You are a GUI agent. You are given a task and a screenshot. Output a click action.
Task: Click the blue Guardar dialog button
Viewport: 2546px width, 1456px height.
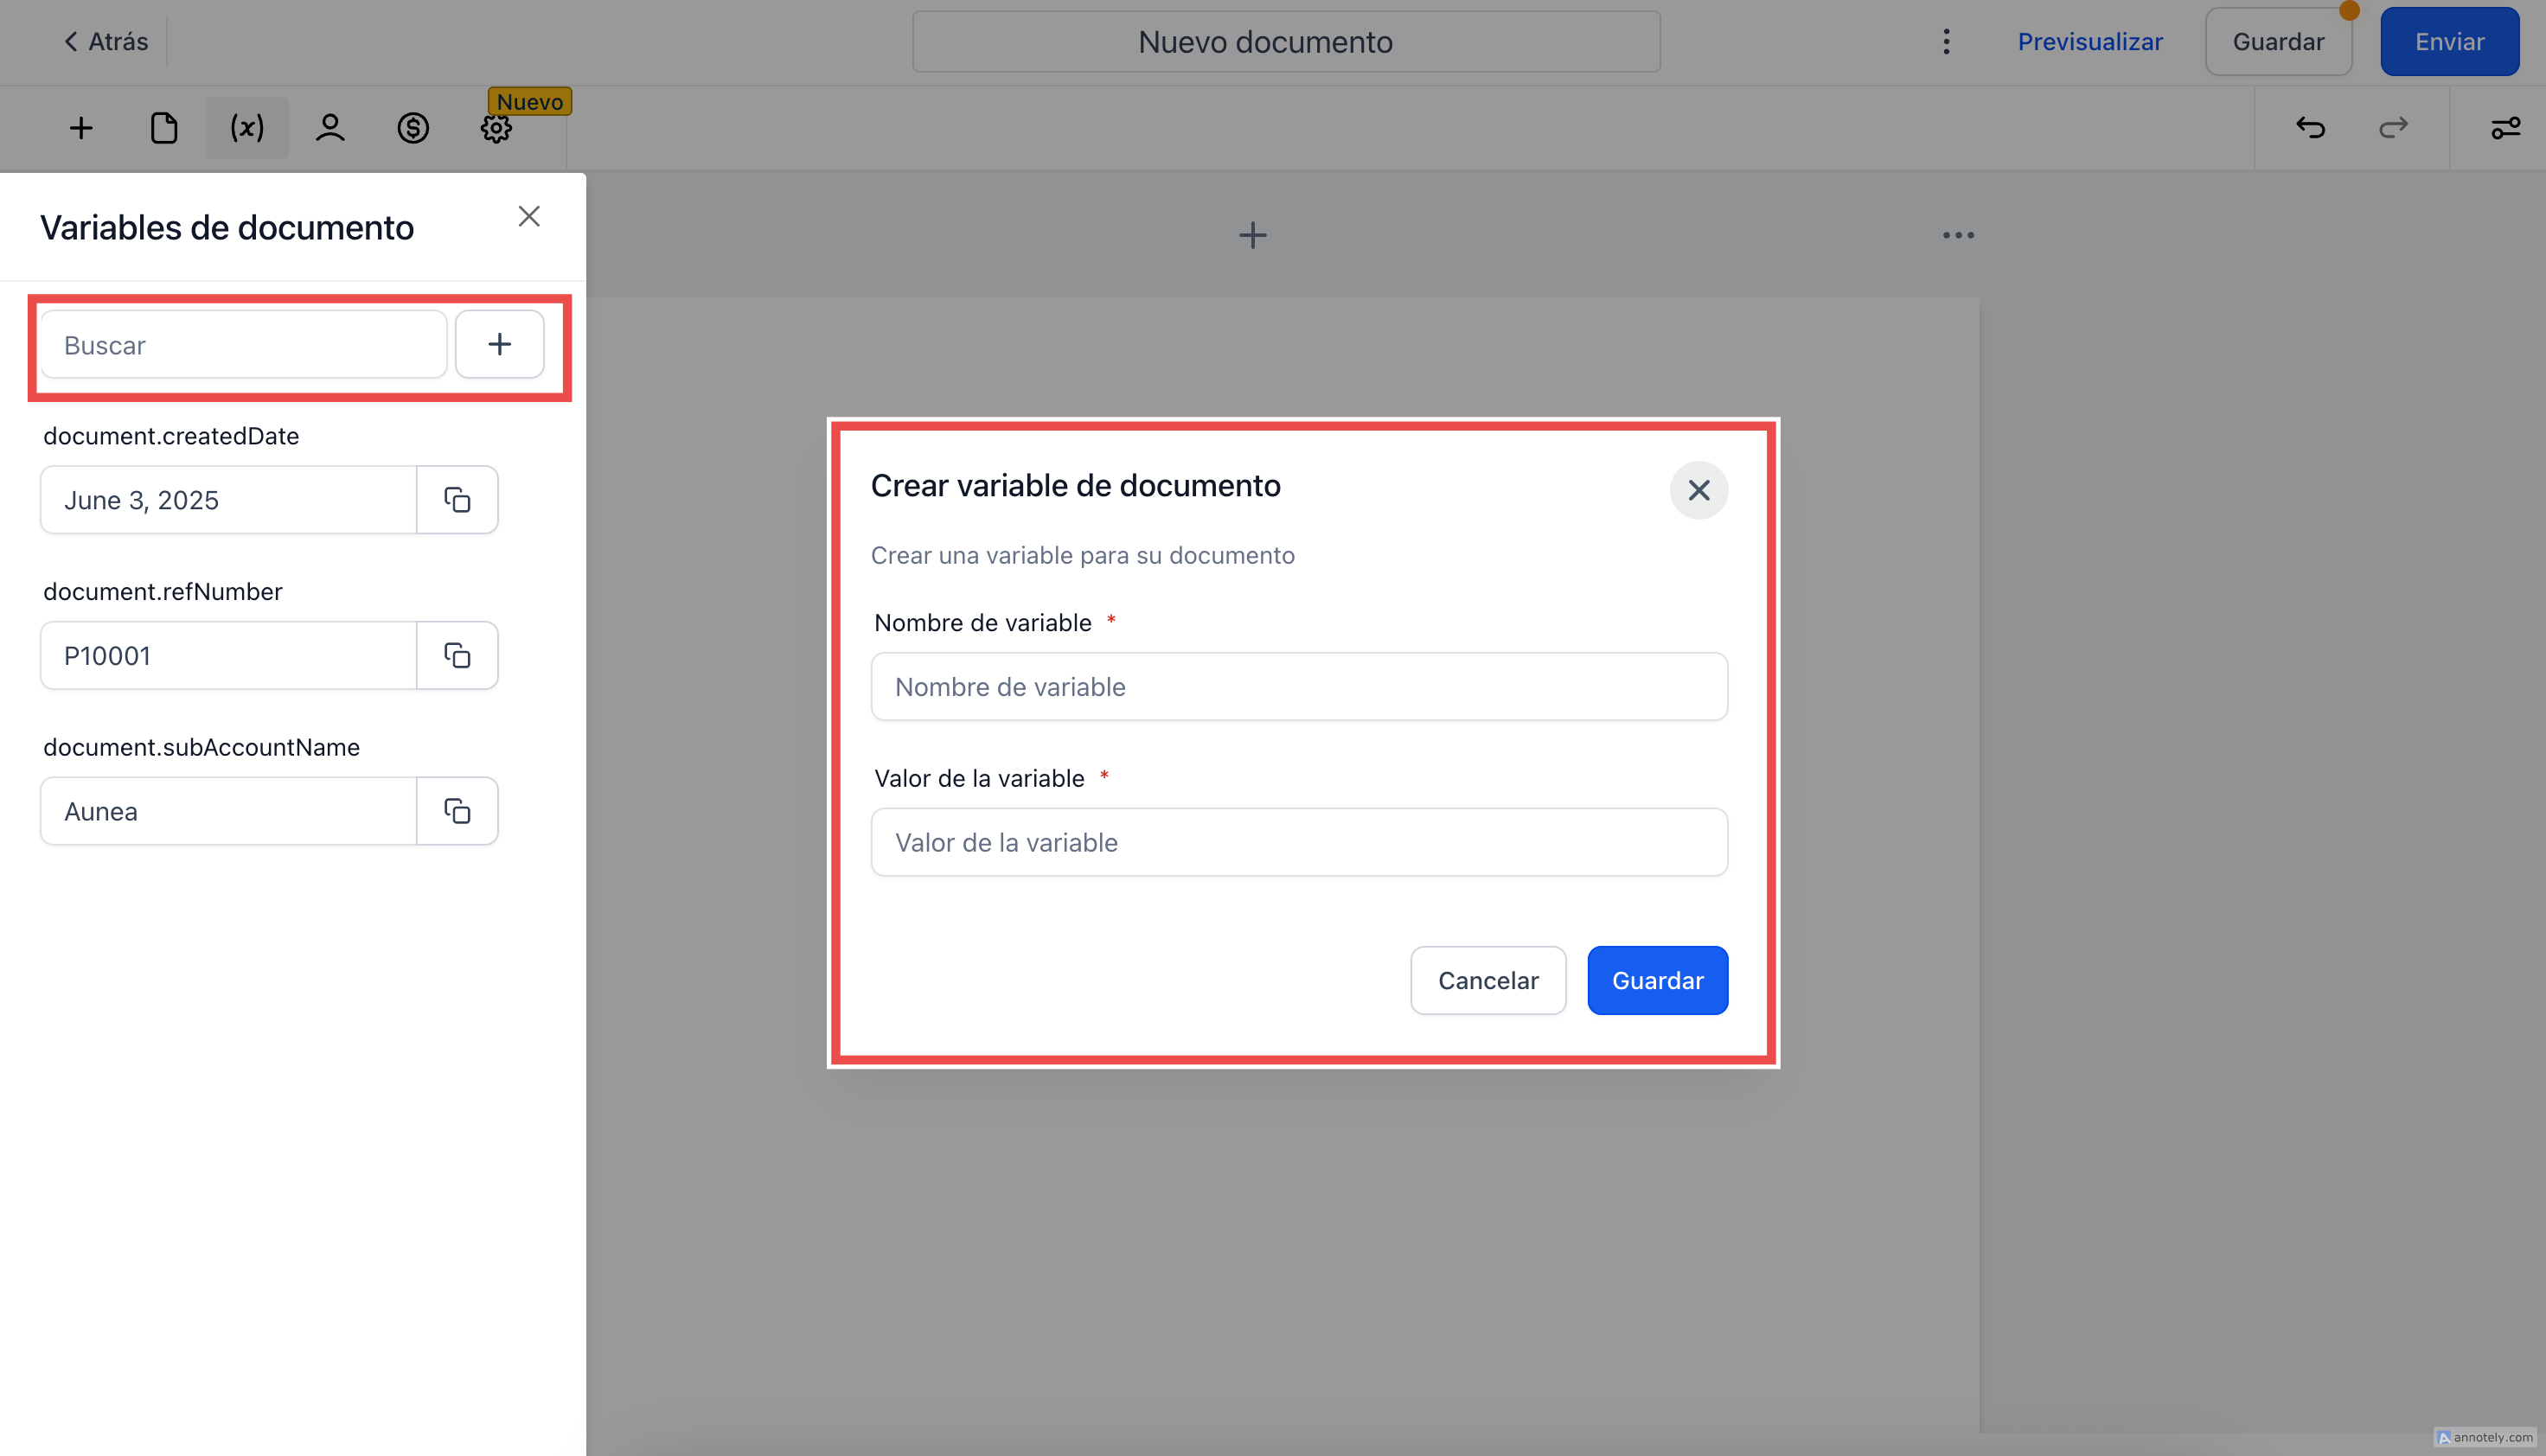(1657, 980)
